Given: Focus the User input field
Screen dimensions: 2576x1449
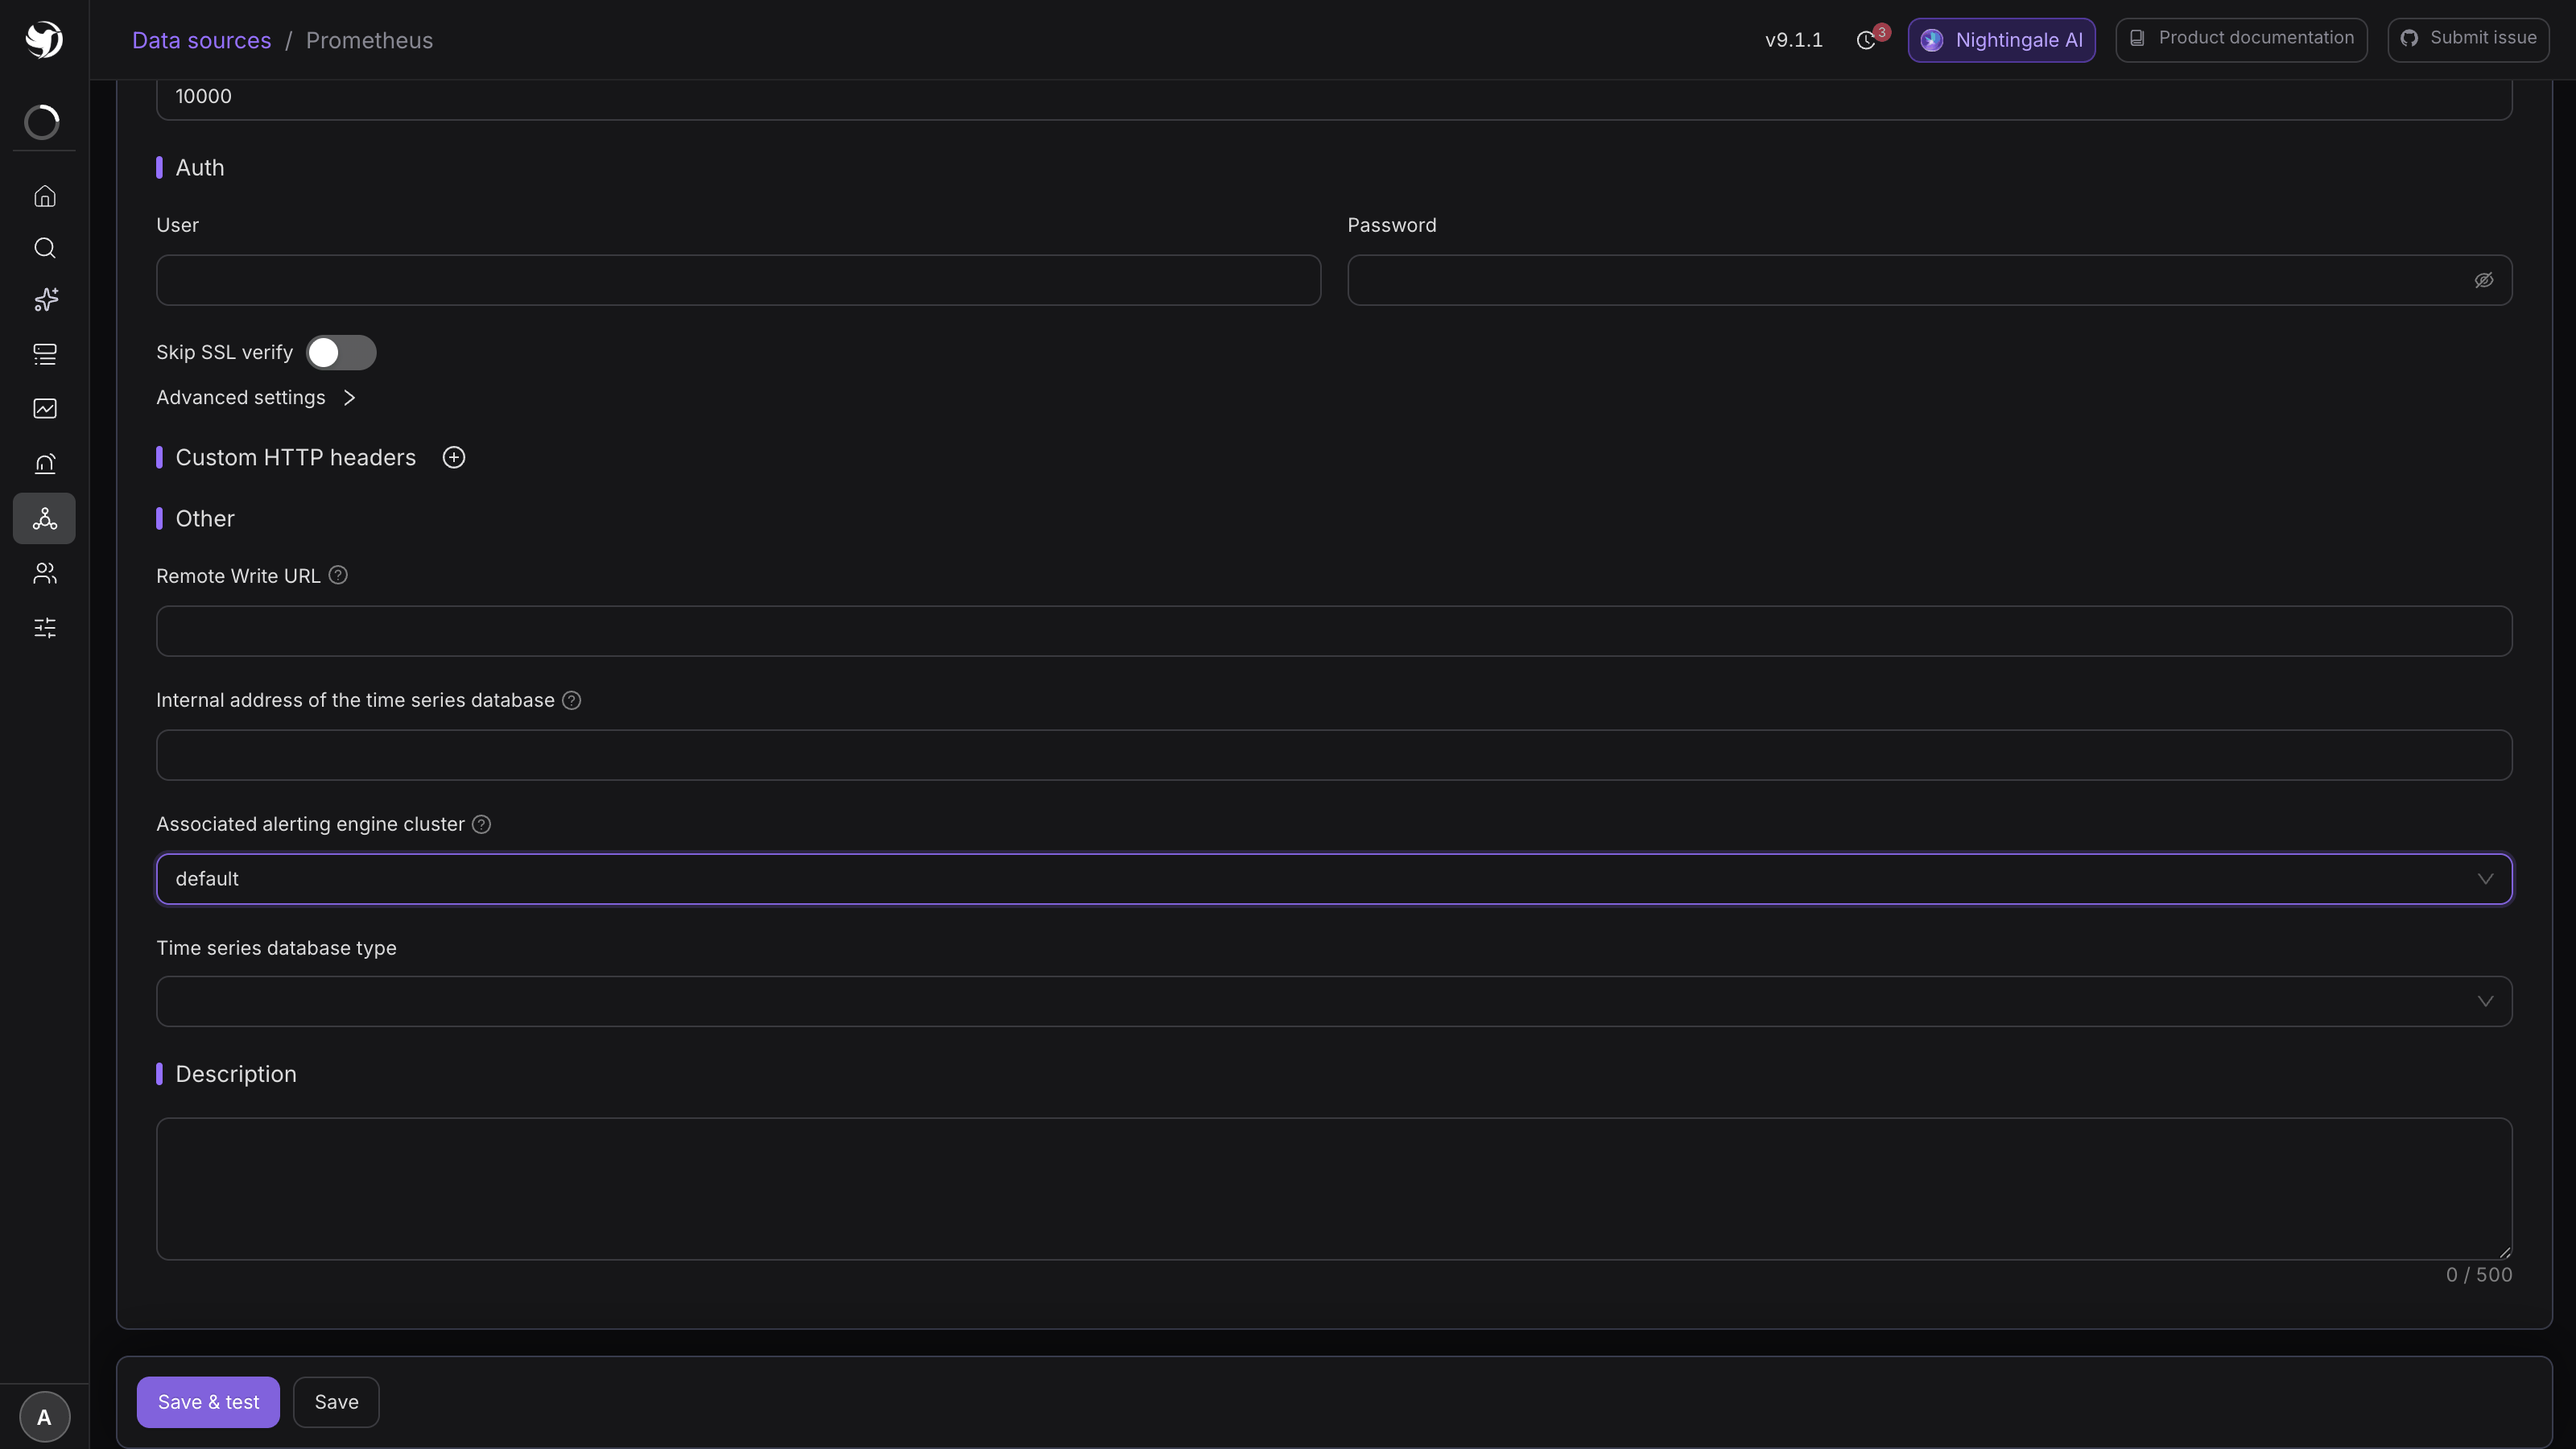Looking at the screenshot, I should (738, 280).
